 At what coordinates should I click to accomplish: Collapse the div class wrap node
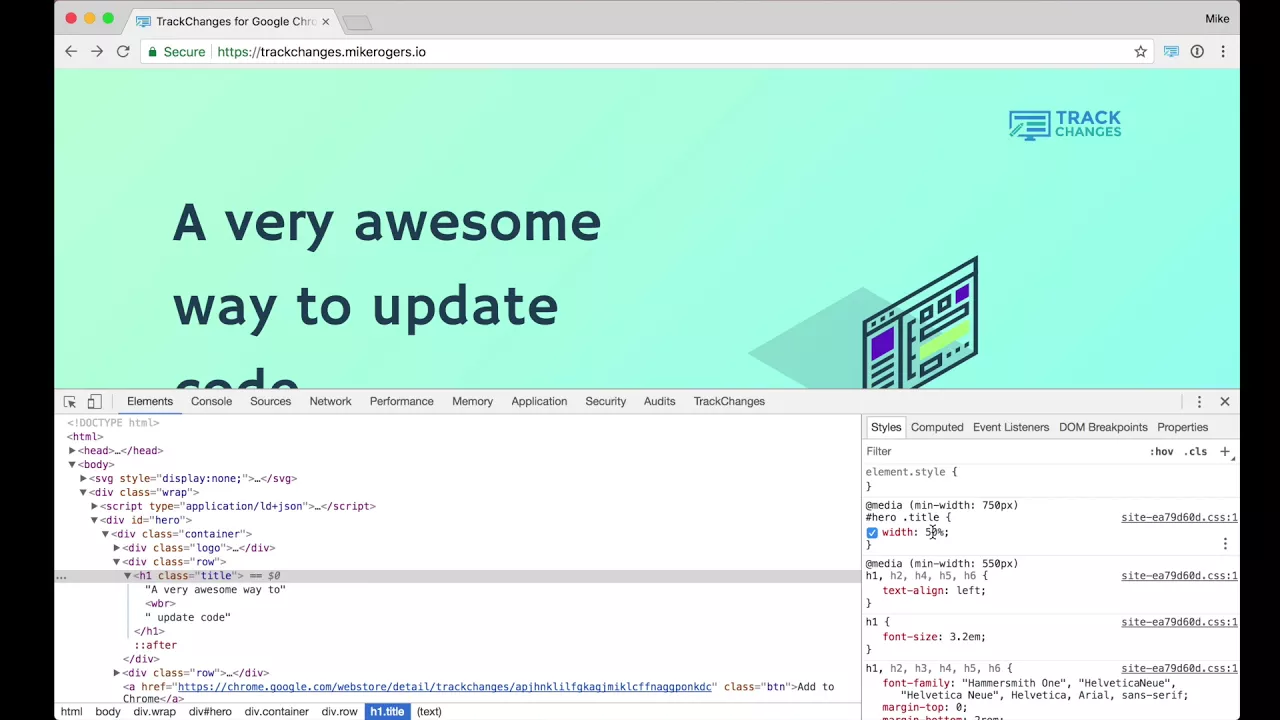pyautogui.click(x=83, y=493)
